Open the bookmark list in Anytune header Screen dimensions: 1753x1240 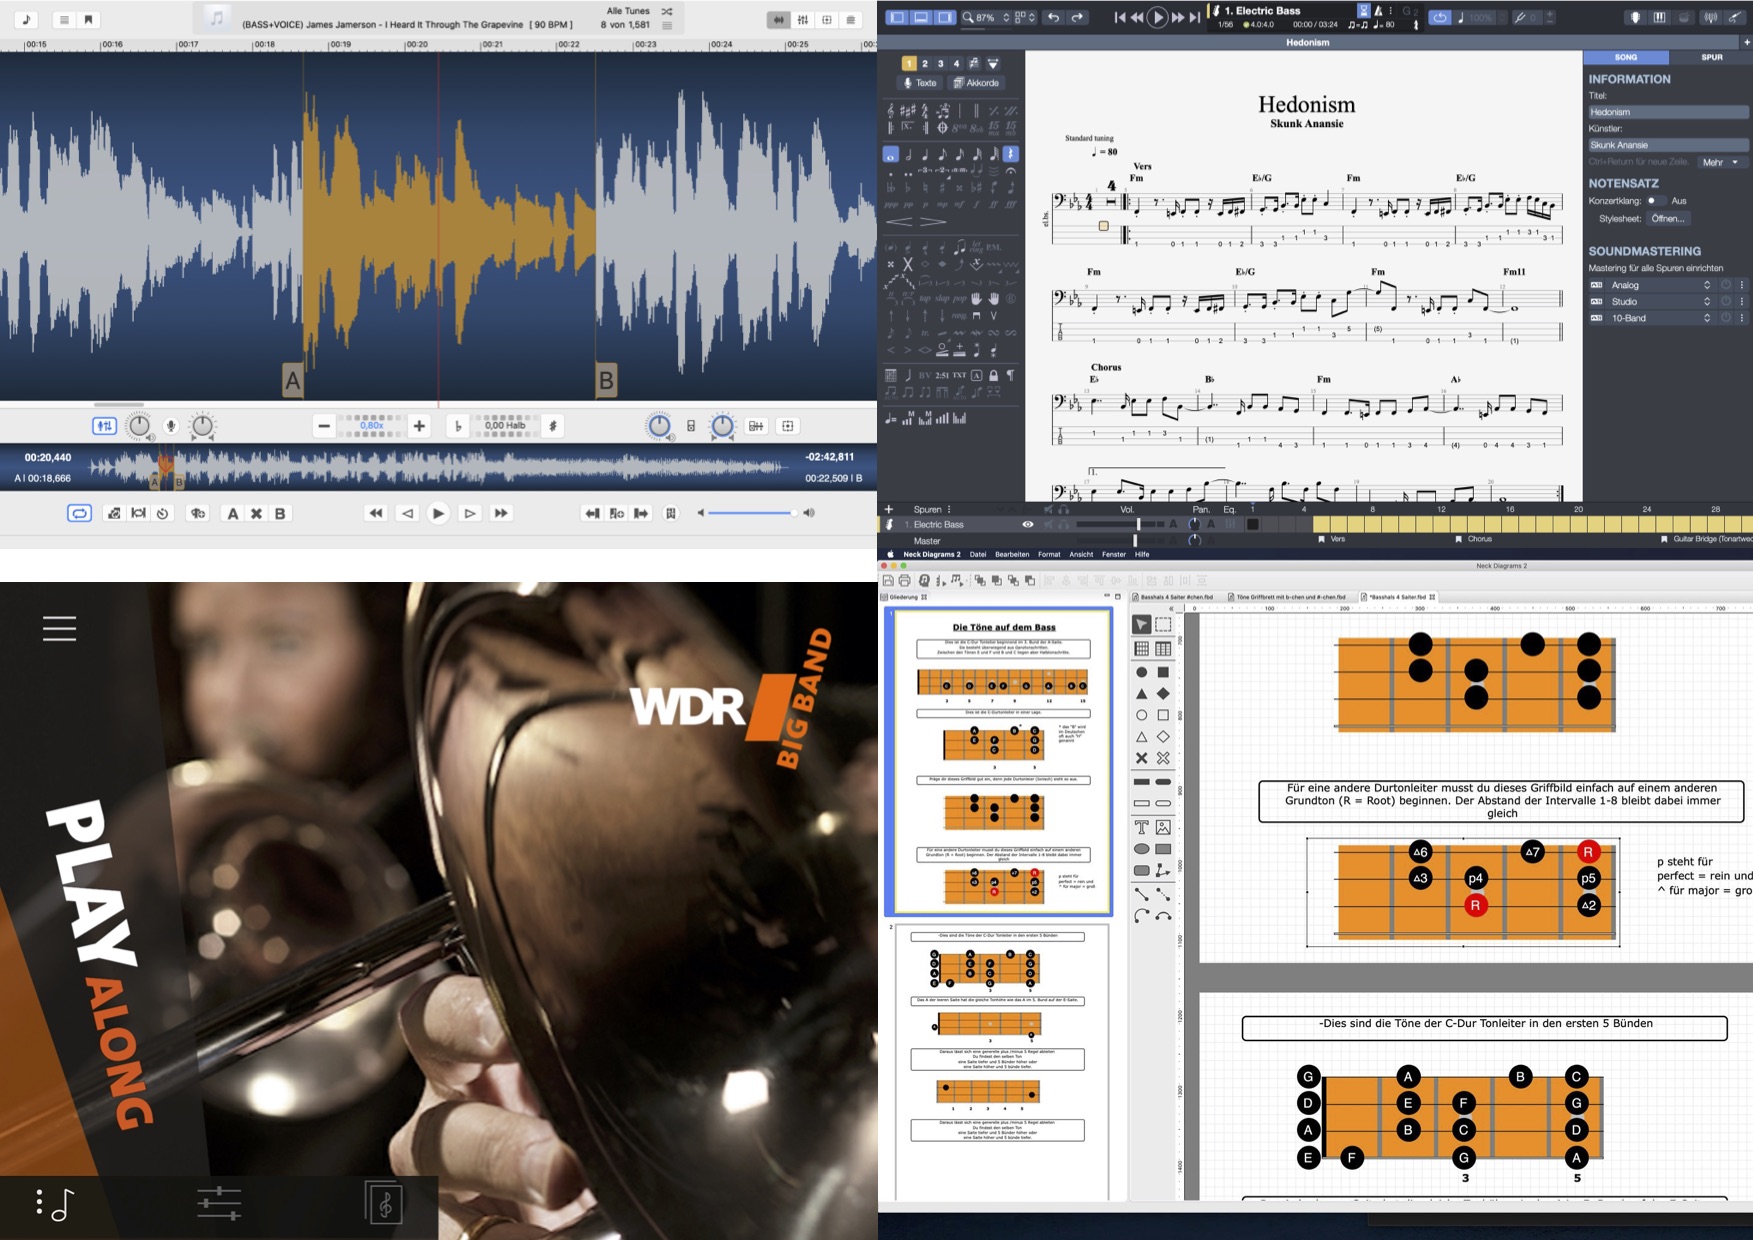[x=89, y=19]
